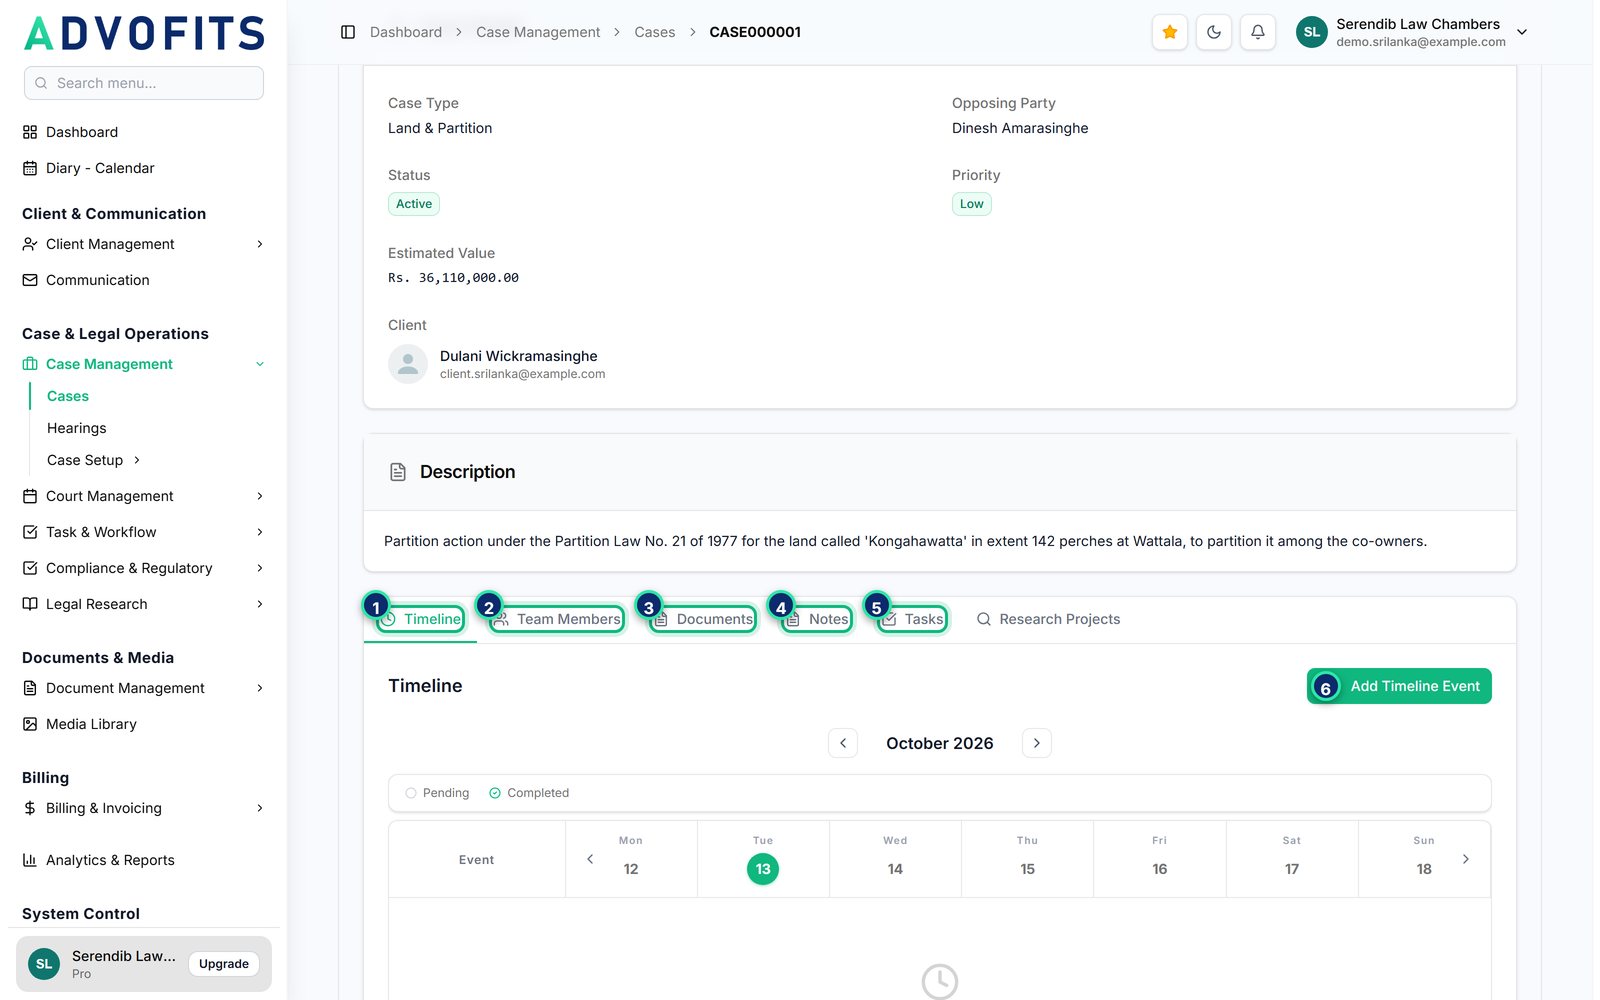
Task: Click the Search menu field
Action: 144,83
